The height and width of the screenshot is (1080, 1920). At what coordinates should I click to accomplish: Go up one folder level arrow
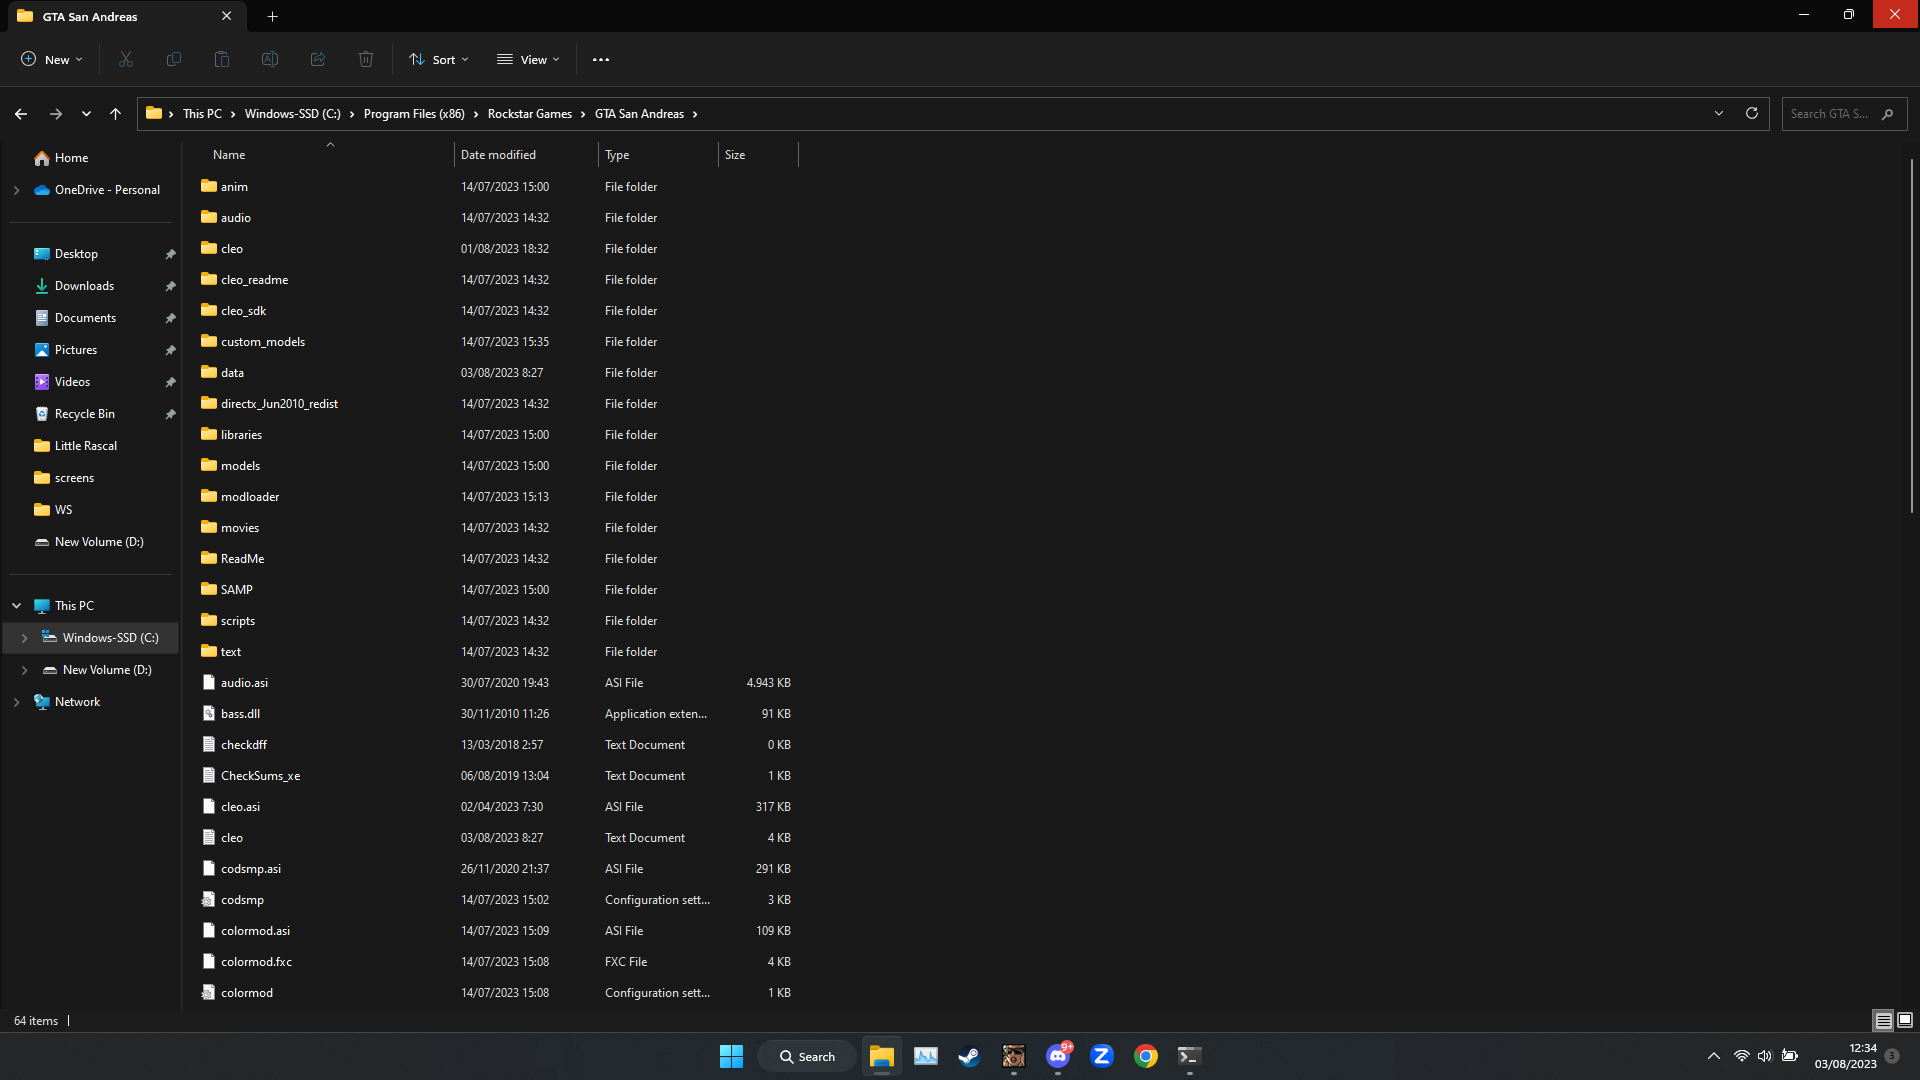coord(116,114)
